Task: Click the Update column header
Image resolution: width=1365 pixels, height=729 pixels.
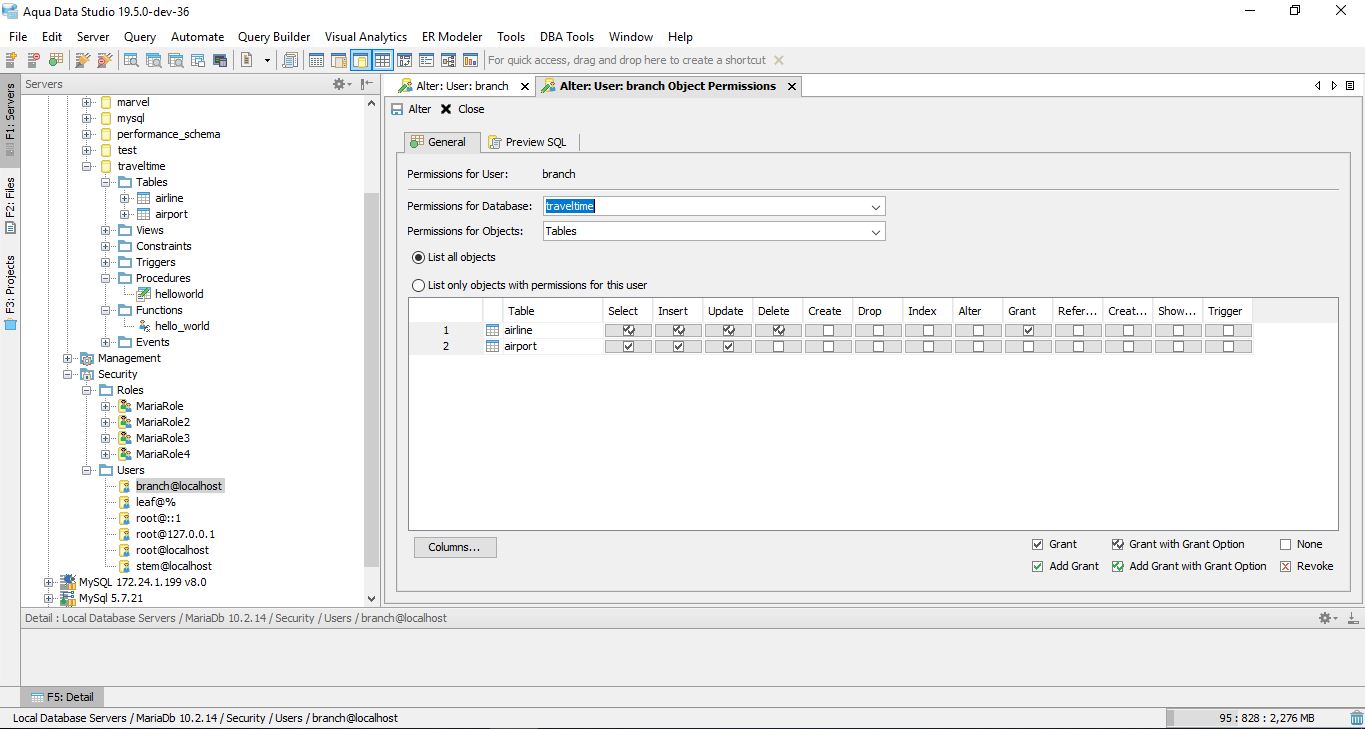Action: [x=727, y=311]
